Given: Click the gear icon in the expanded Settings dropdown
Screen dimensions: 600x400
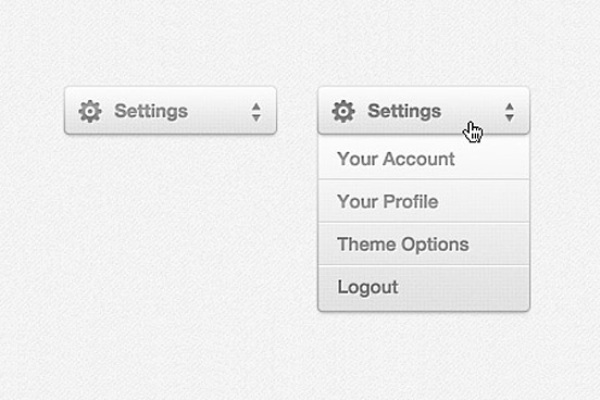Looking at the screenshot, I should click(x=343, y=111).
